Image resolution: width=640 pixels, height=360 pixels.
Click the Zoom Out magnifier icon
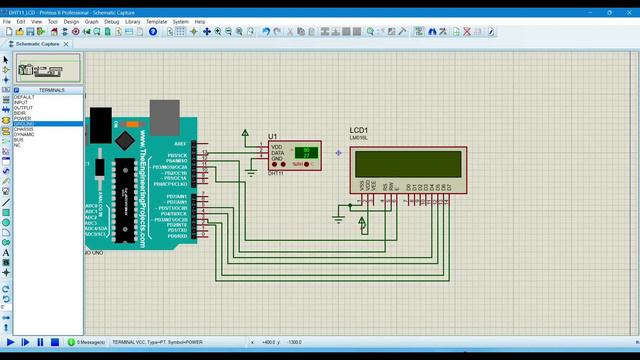229,31
